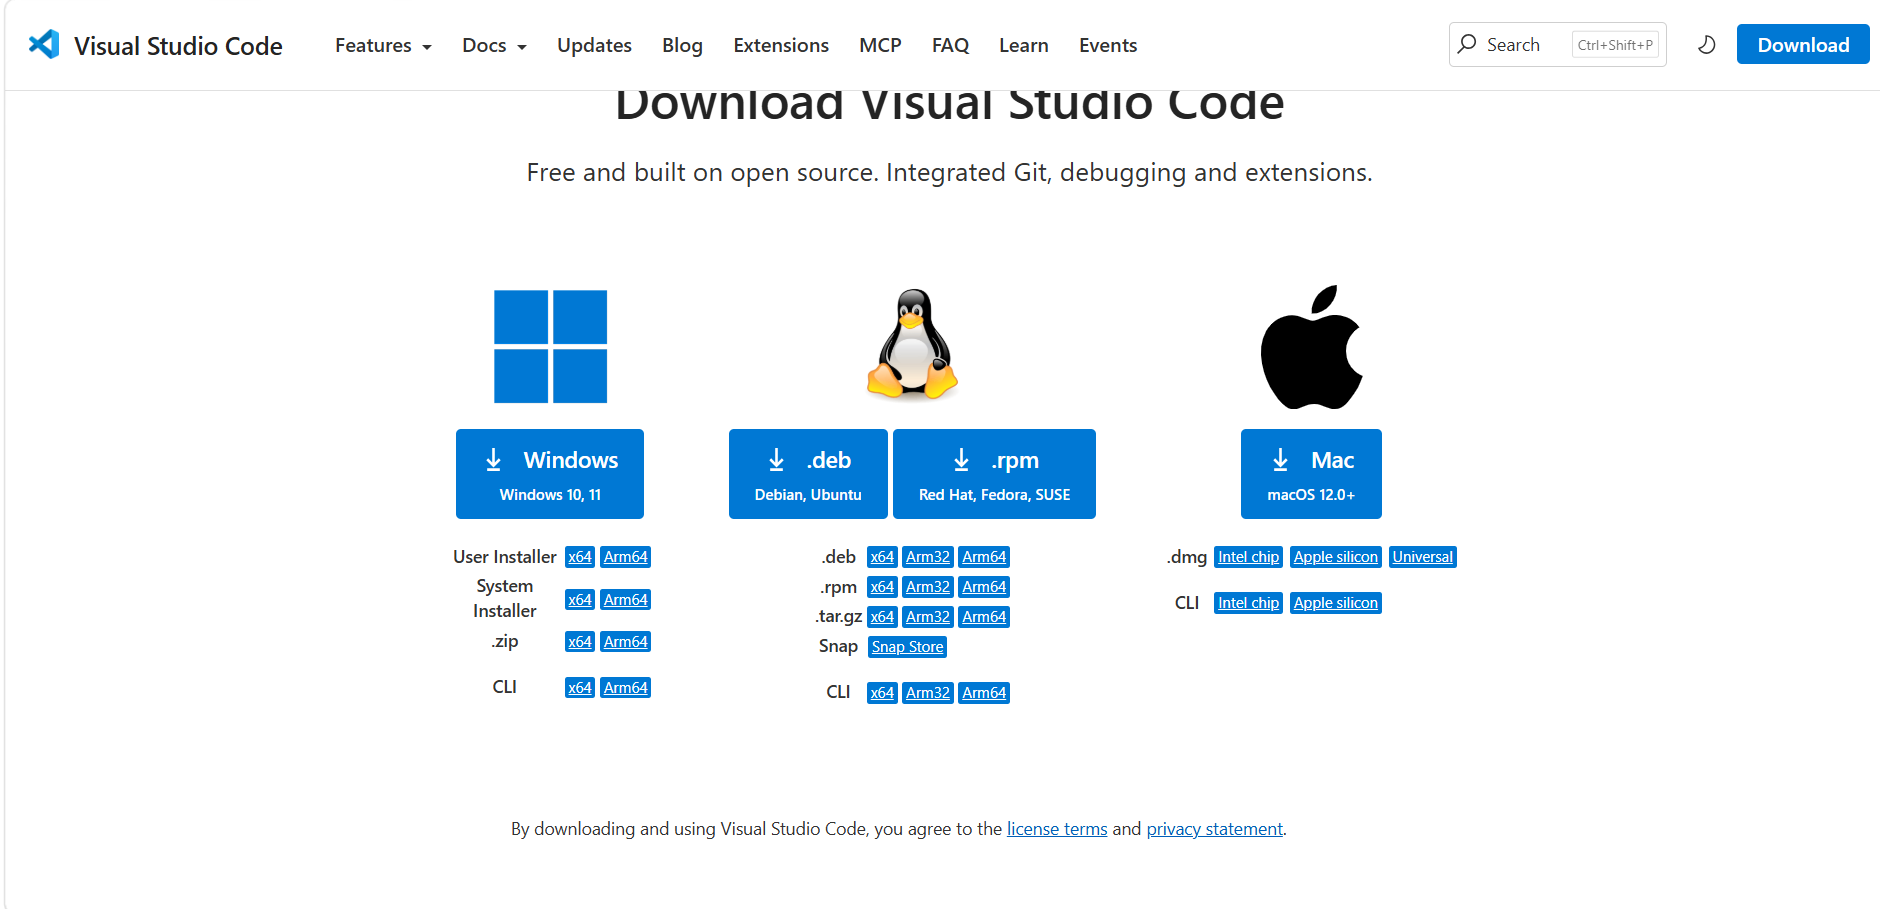The image size is (1880, 909).
Task: Select Windows .zip x64 link
Action: click(580, 641)
